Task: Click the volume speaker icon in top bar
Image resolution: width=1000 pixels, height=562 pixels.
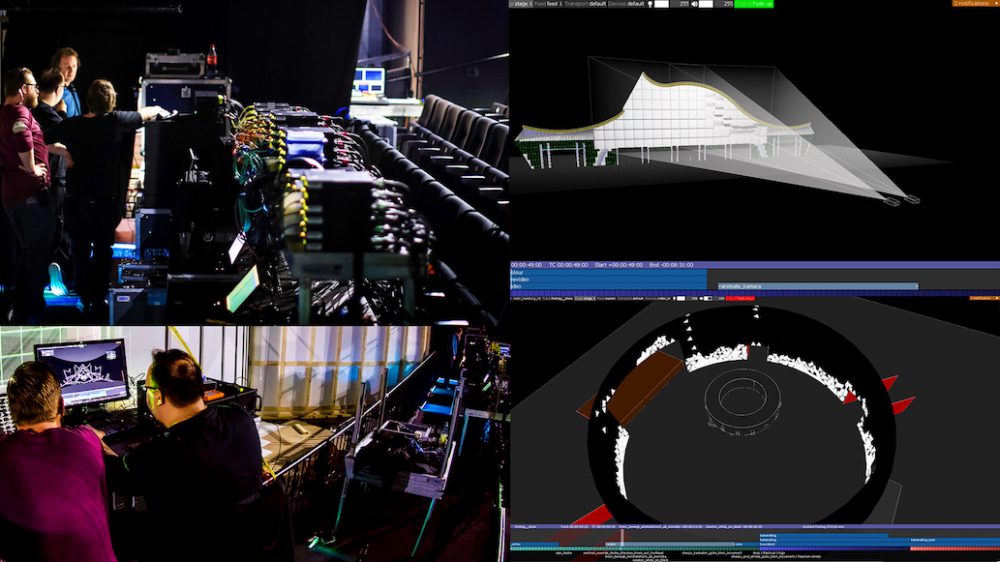Action: click(x=693, y=4)
